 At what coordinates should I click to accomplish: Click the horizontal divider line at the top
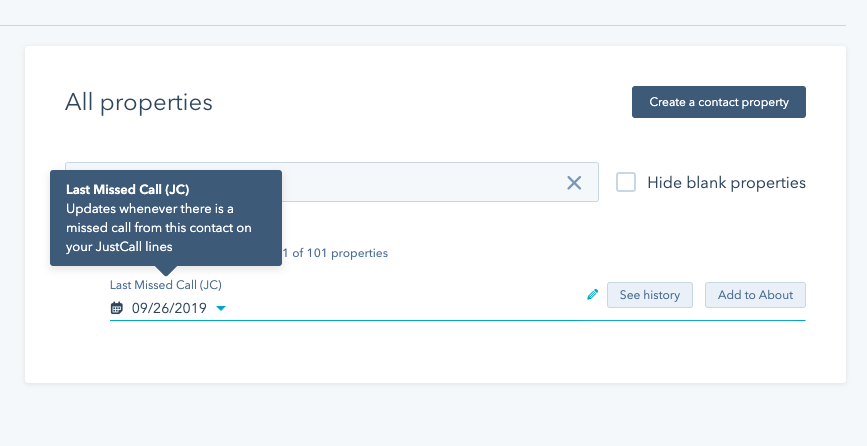423,25
